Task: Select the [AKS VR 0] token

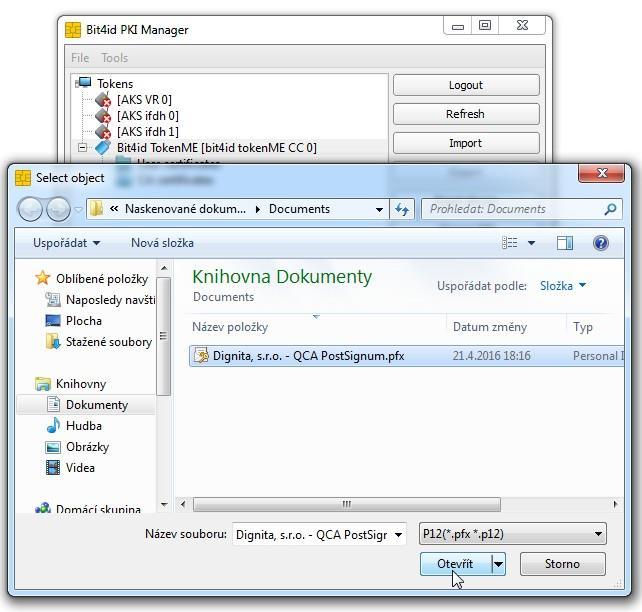Action: (x=144, y=99)
